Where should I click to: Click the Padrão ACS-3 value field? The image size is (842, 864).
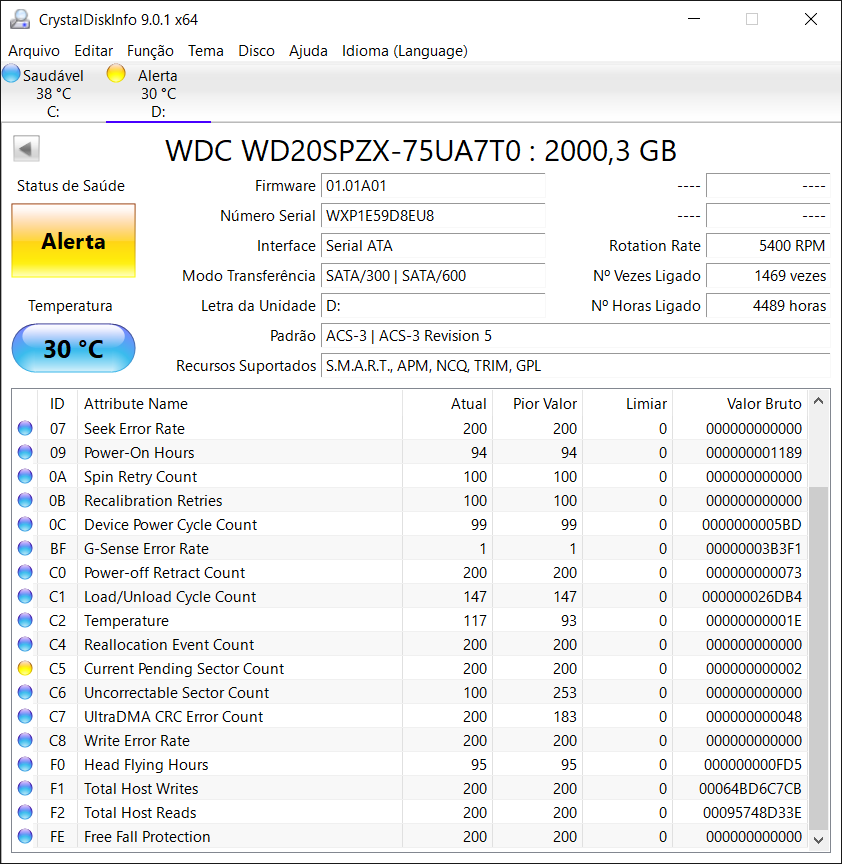576,336
